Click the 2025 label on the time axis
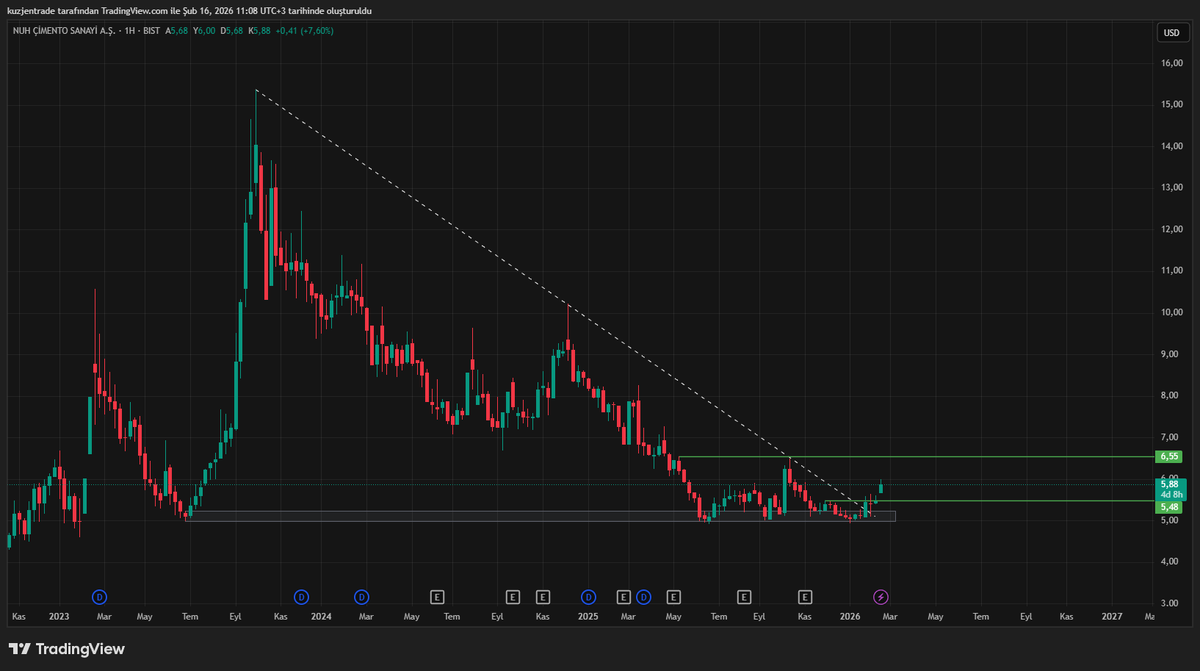Image resolution: width=1200 pixels, height=671 pixels. (x=588, y=618)
